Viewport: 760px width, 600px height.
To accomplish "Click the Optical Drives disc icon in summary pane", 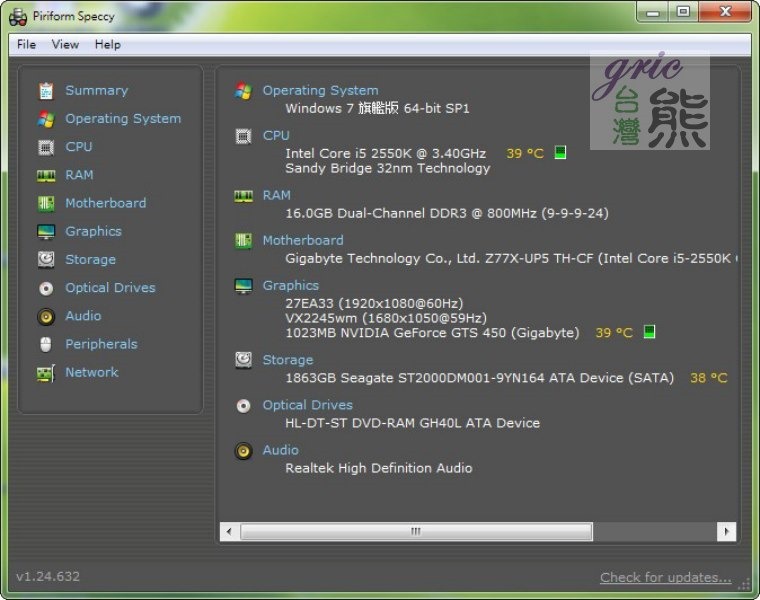I will coord(243,406).
